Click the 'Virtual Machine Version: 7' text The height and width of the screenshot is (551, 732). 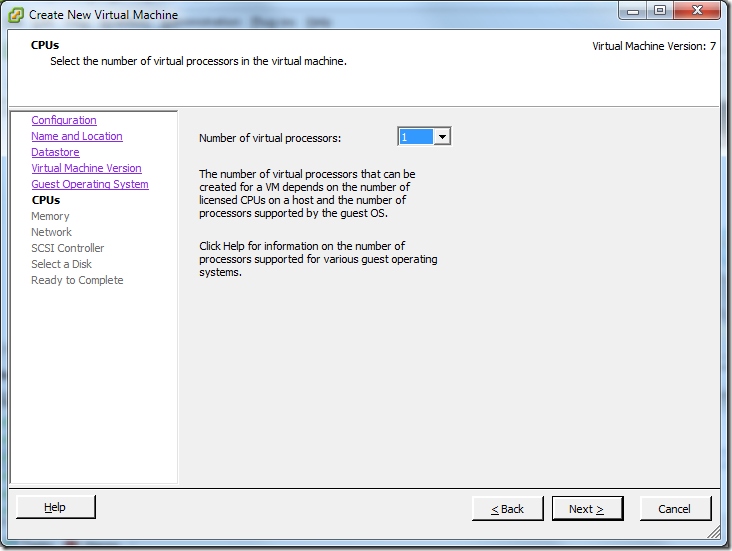pos(654,46)
